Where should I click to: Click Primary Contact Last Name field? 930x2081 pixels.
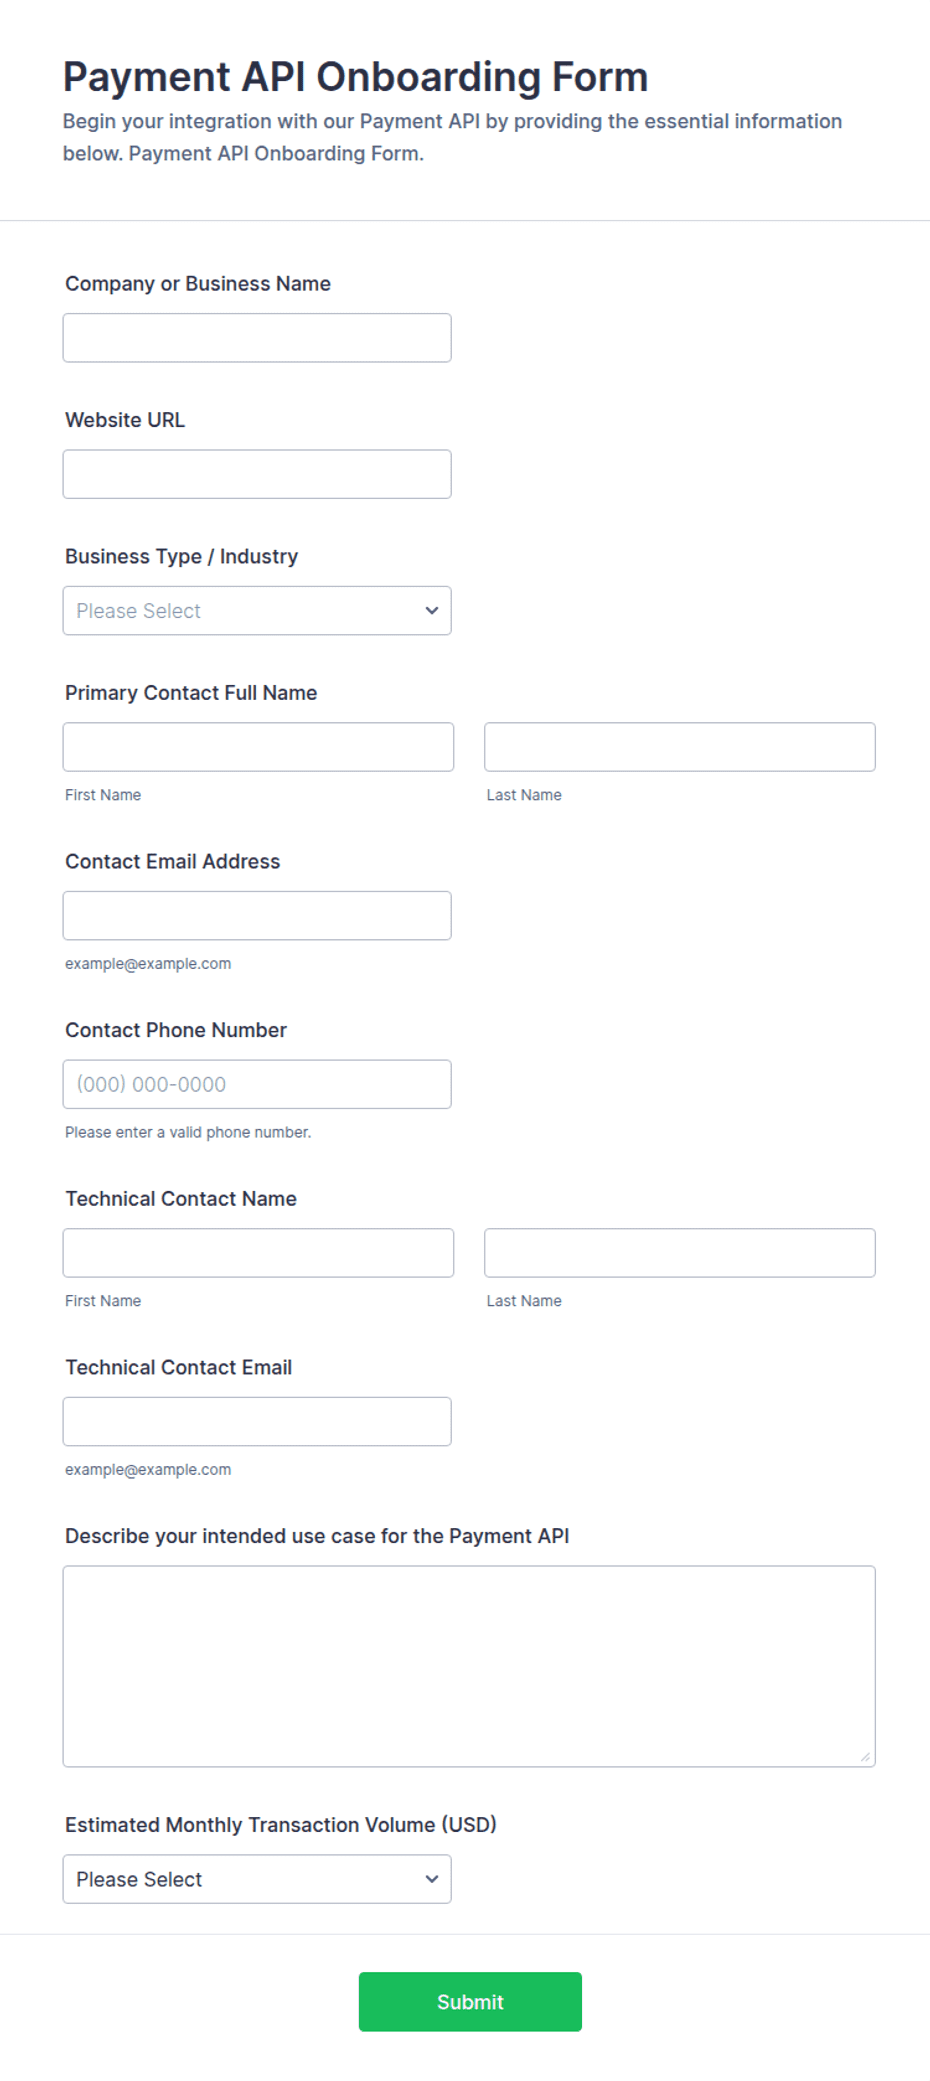pos(680,747)
